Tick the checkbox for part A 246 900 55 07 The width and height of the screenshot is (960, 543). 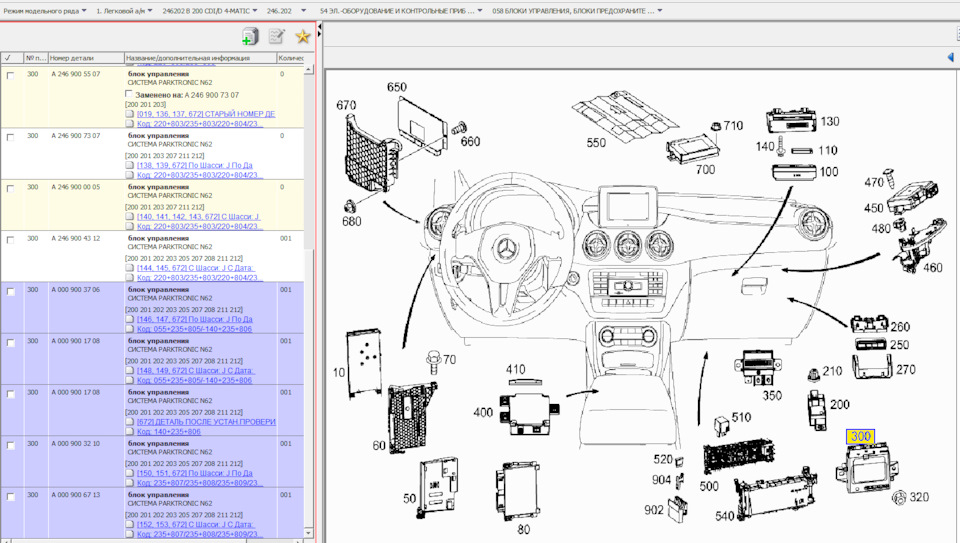(x=10, y=76)
